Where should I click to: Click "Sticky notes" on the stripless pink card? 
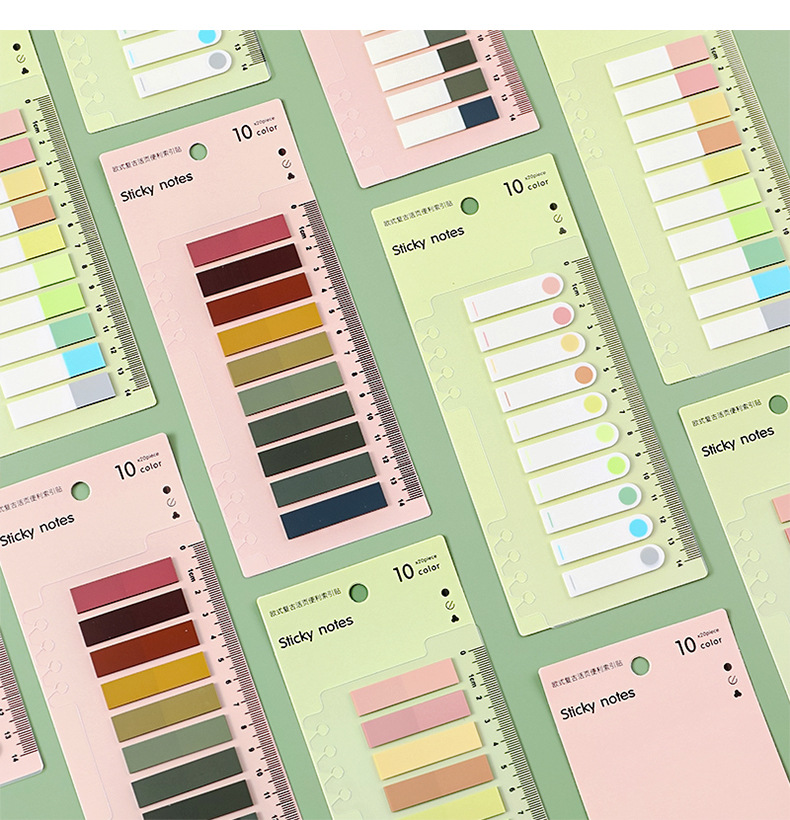point(598,704)
